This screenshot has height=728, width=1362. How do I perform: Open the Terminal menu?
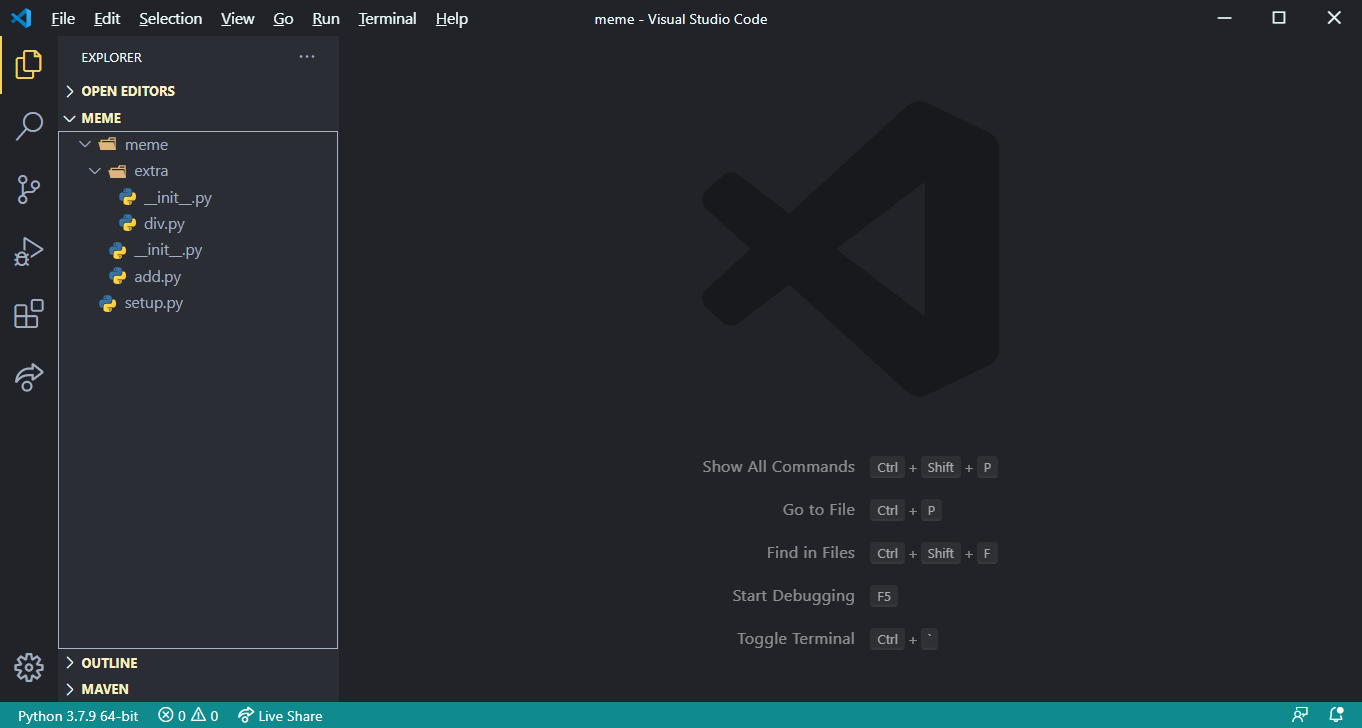387,18
